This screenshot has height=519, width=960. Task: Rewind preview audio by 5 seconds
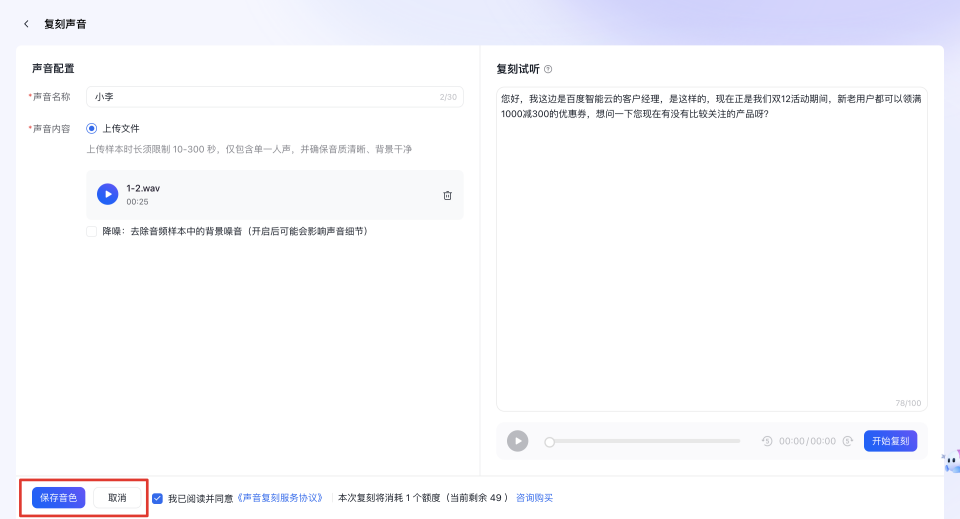click(x=767, y=441)
